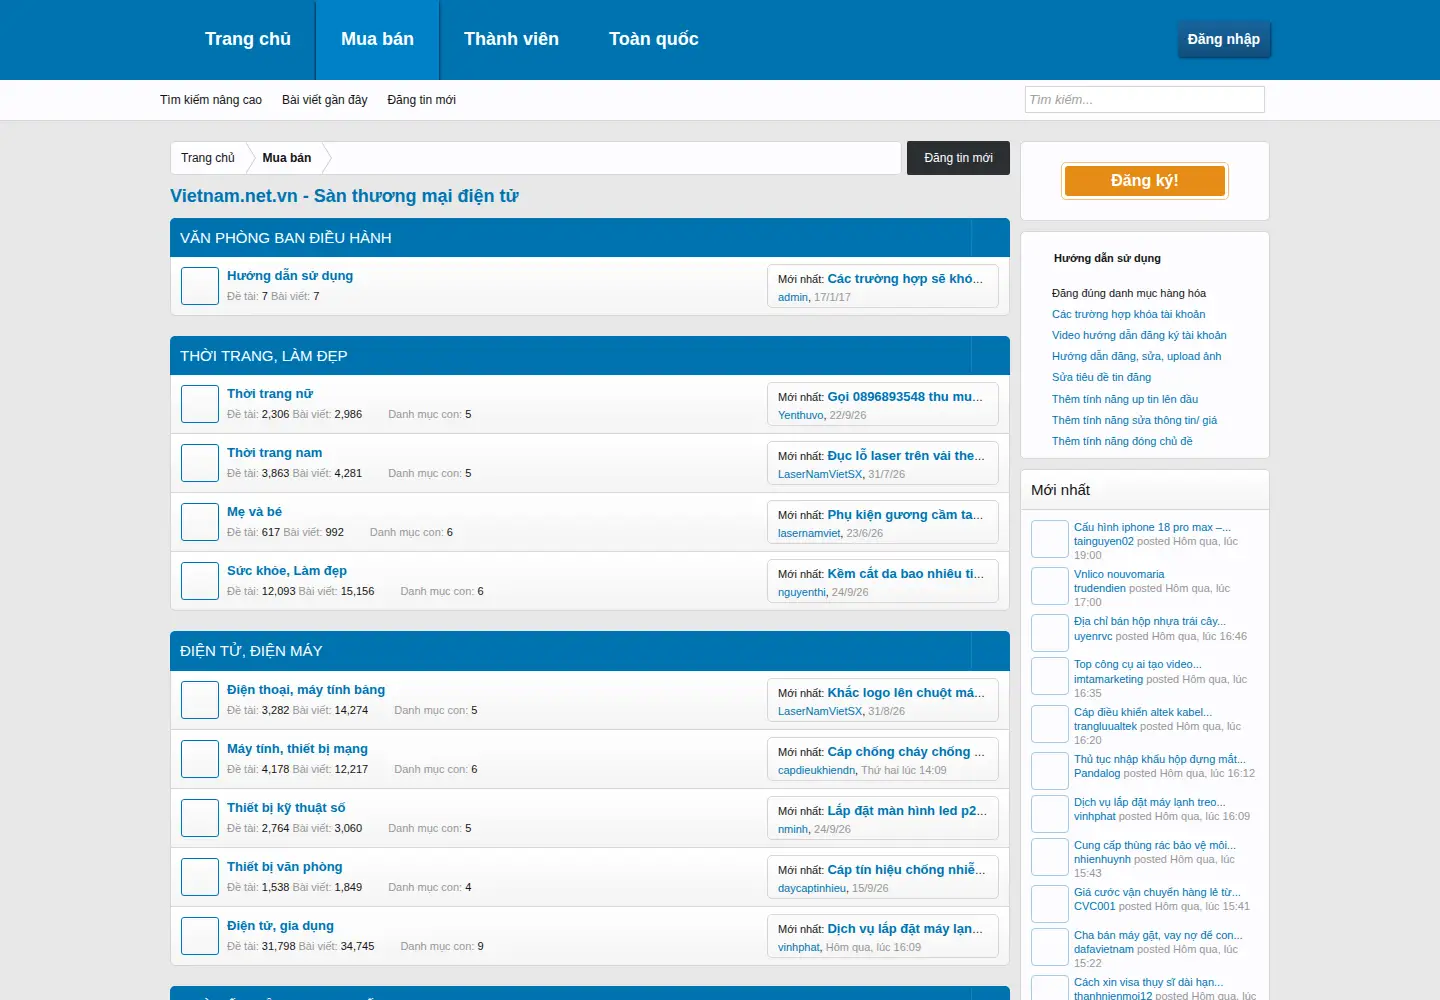Collapse the THỜI TRANG, LÀM ĐẸP category
Screen dimensions: 1440x1000
point(990,356)
